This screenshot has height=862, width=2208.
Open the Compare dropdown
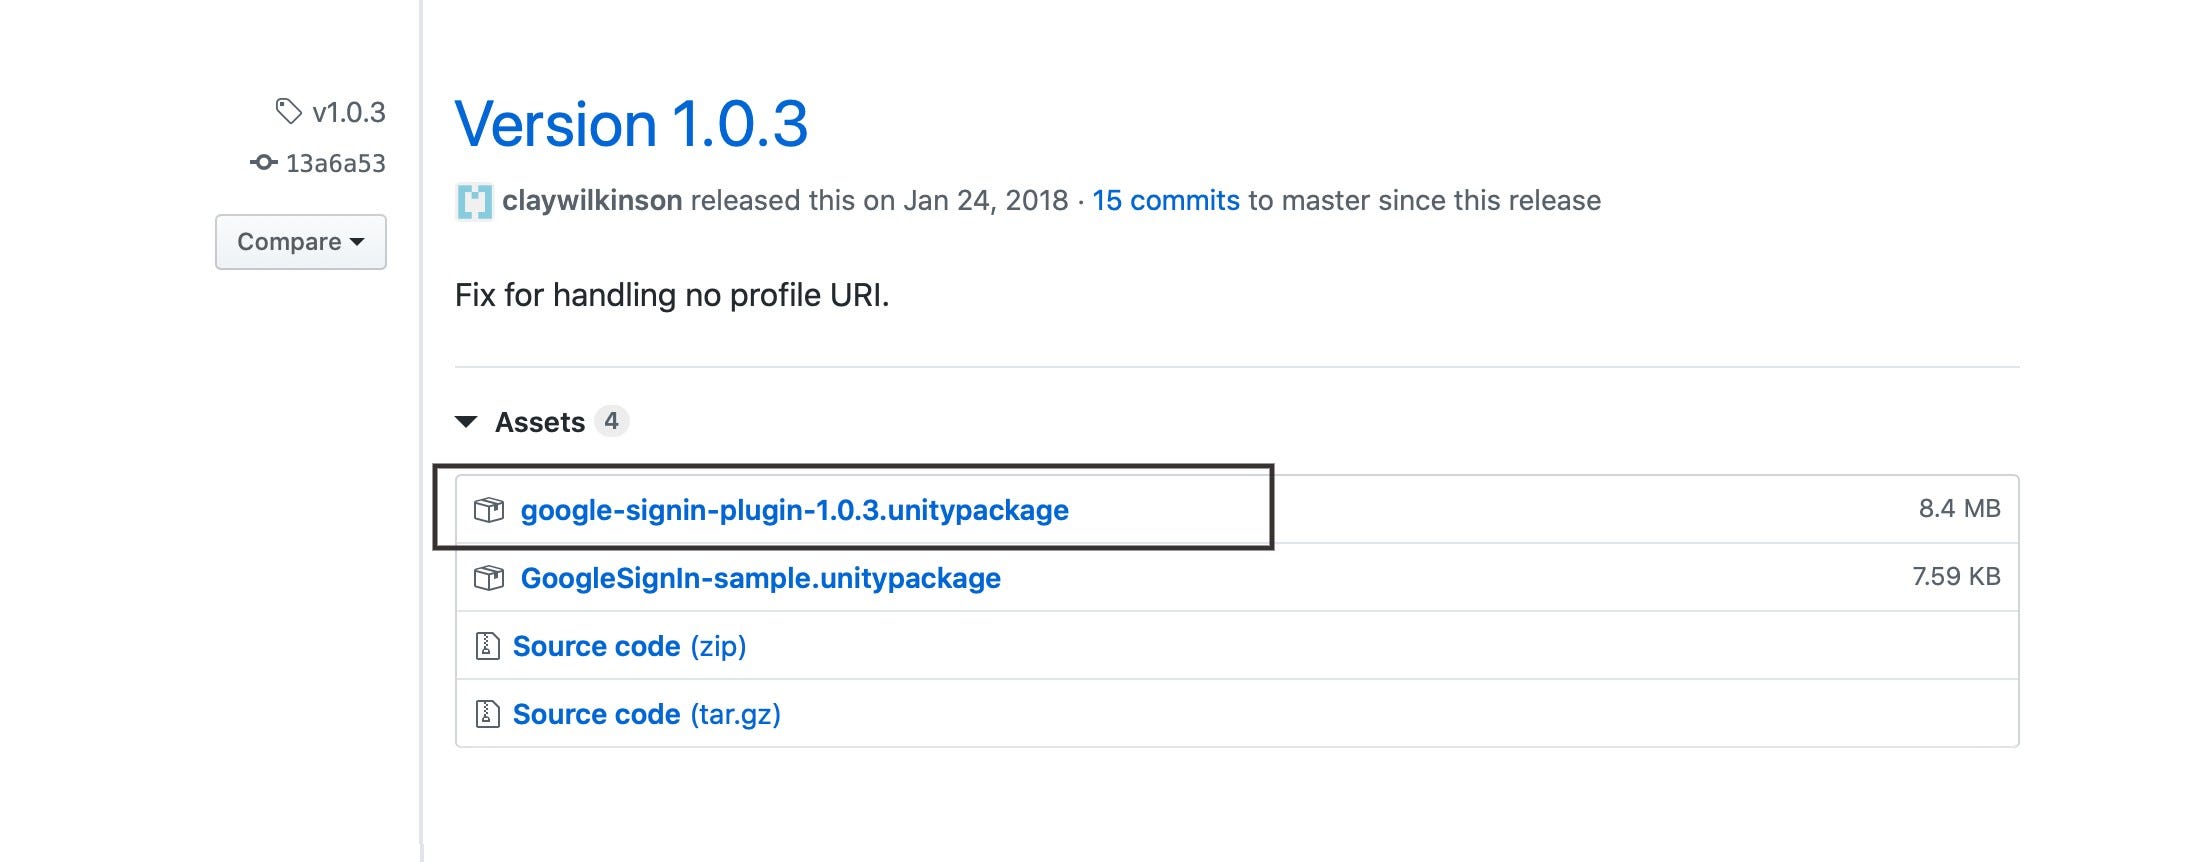pos(301,242)
